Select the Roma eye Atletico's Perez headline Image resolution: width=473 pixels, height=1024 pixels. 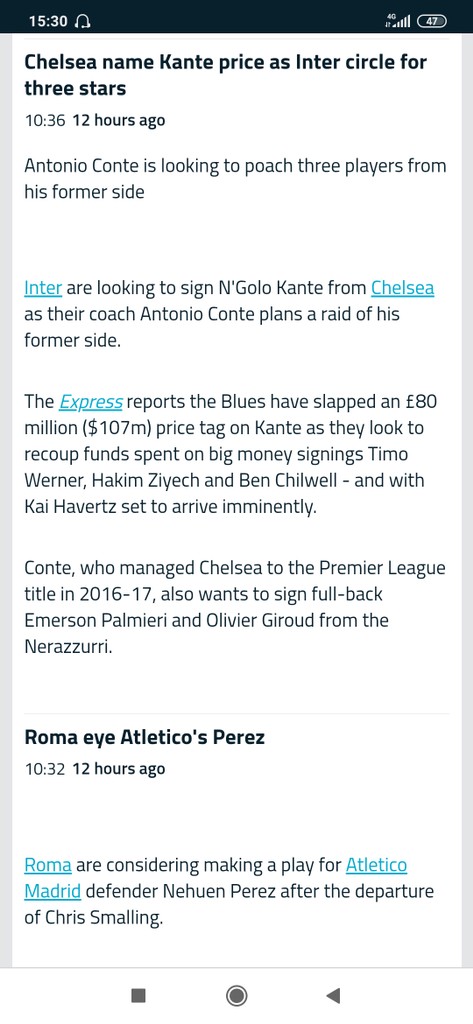coord(144,737)
